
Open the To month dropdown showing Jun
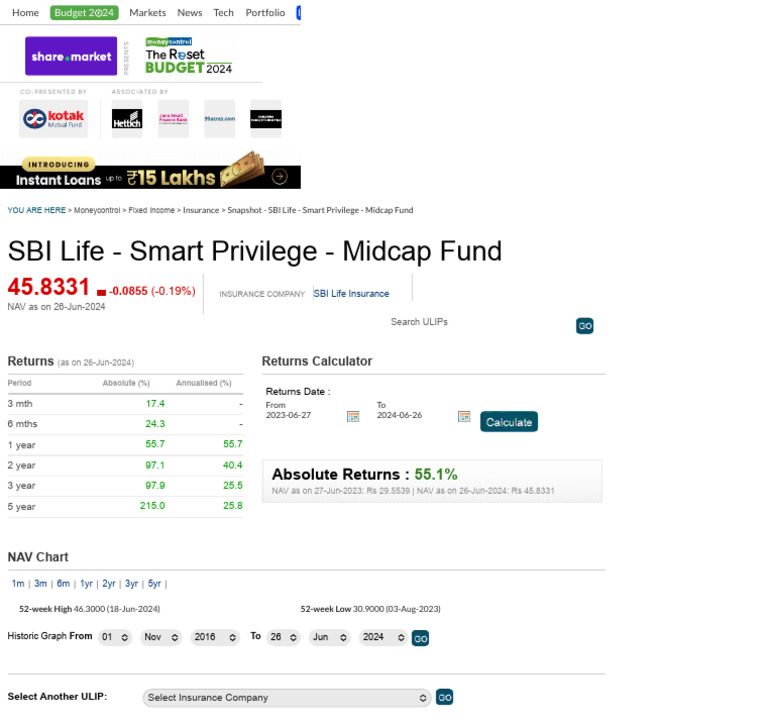(x=330, y=637)
